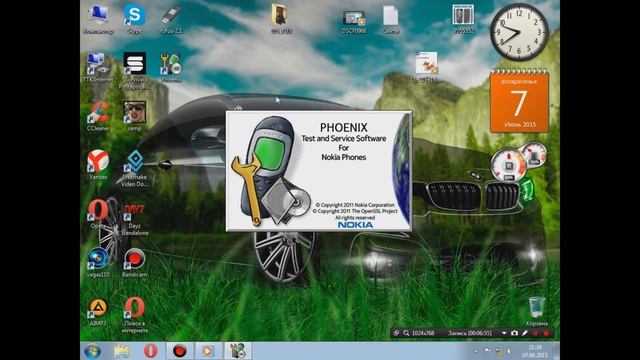This screenshot has width=640, height=360.
Task: Select the pencil draw tool on recording bar
Action: pyautogui.click(x=524, y=333)
